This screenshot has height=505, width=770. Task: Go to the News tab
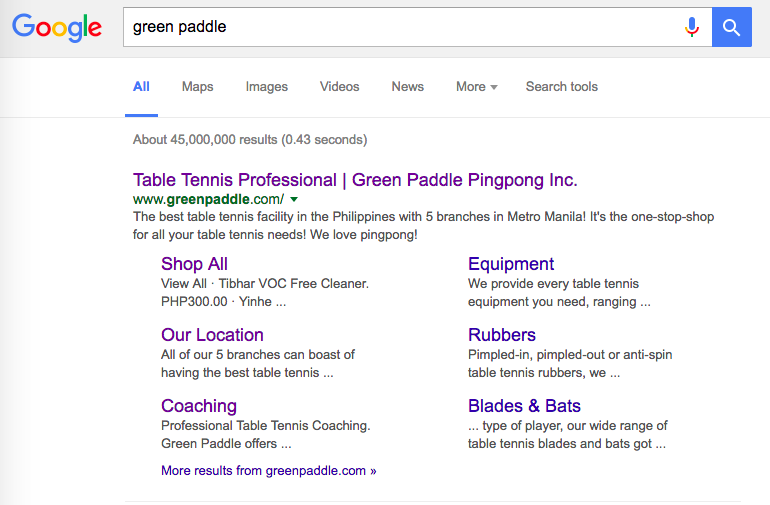(x=408, y=86)
